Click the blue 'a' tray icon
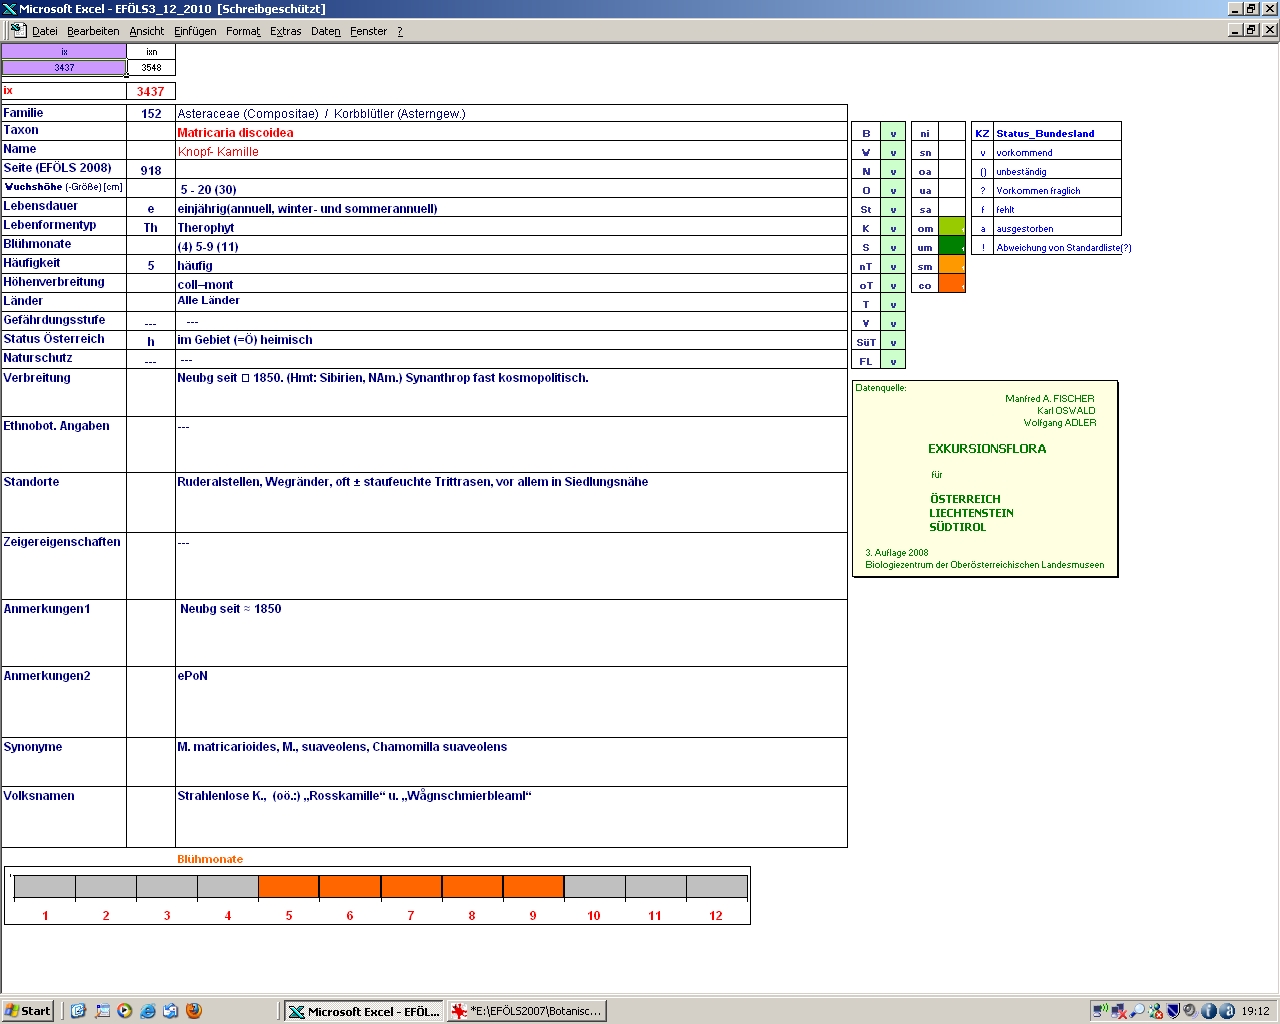The image size is (1280, 1024). 1226,1011
